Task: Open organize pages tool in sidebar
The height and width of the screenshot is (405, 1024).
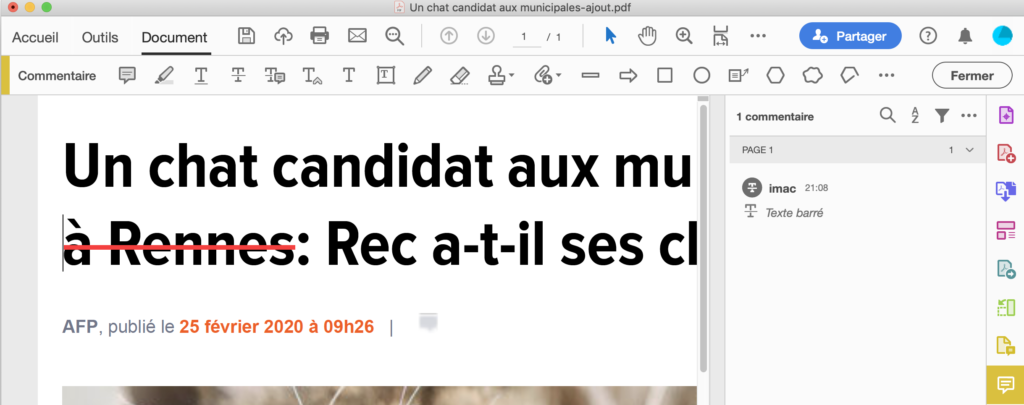Action: 1006,230
